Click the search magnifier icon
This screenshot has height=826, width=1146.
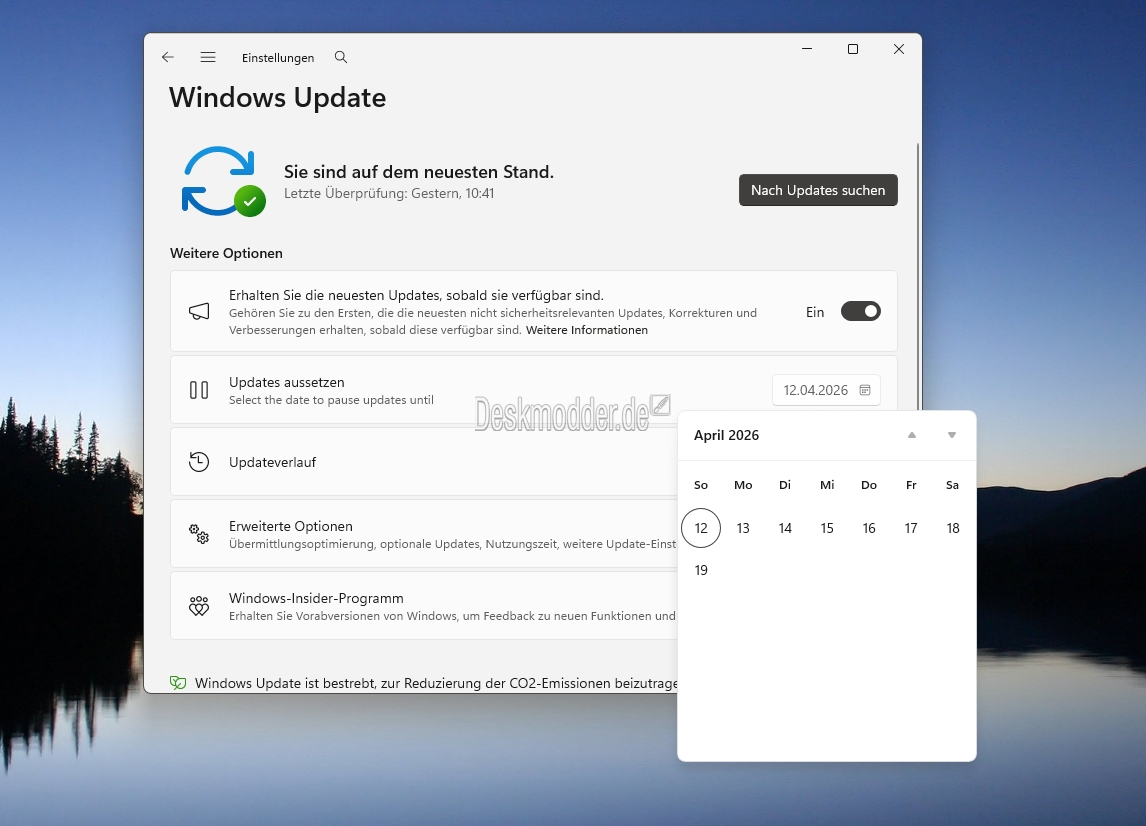click(341, 58)
